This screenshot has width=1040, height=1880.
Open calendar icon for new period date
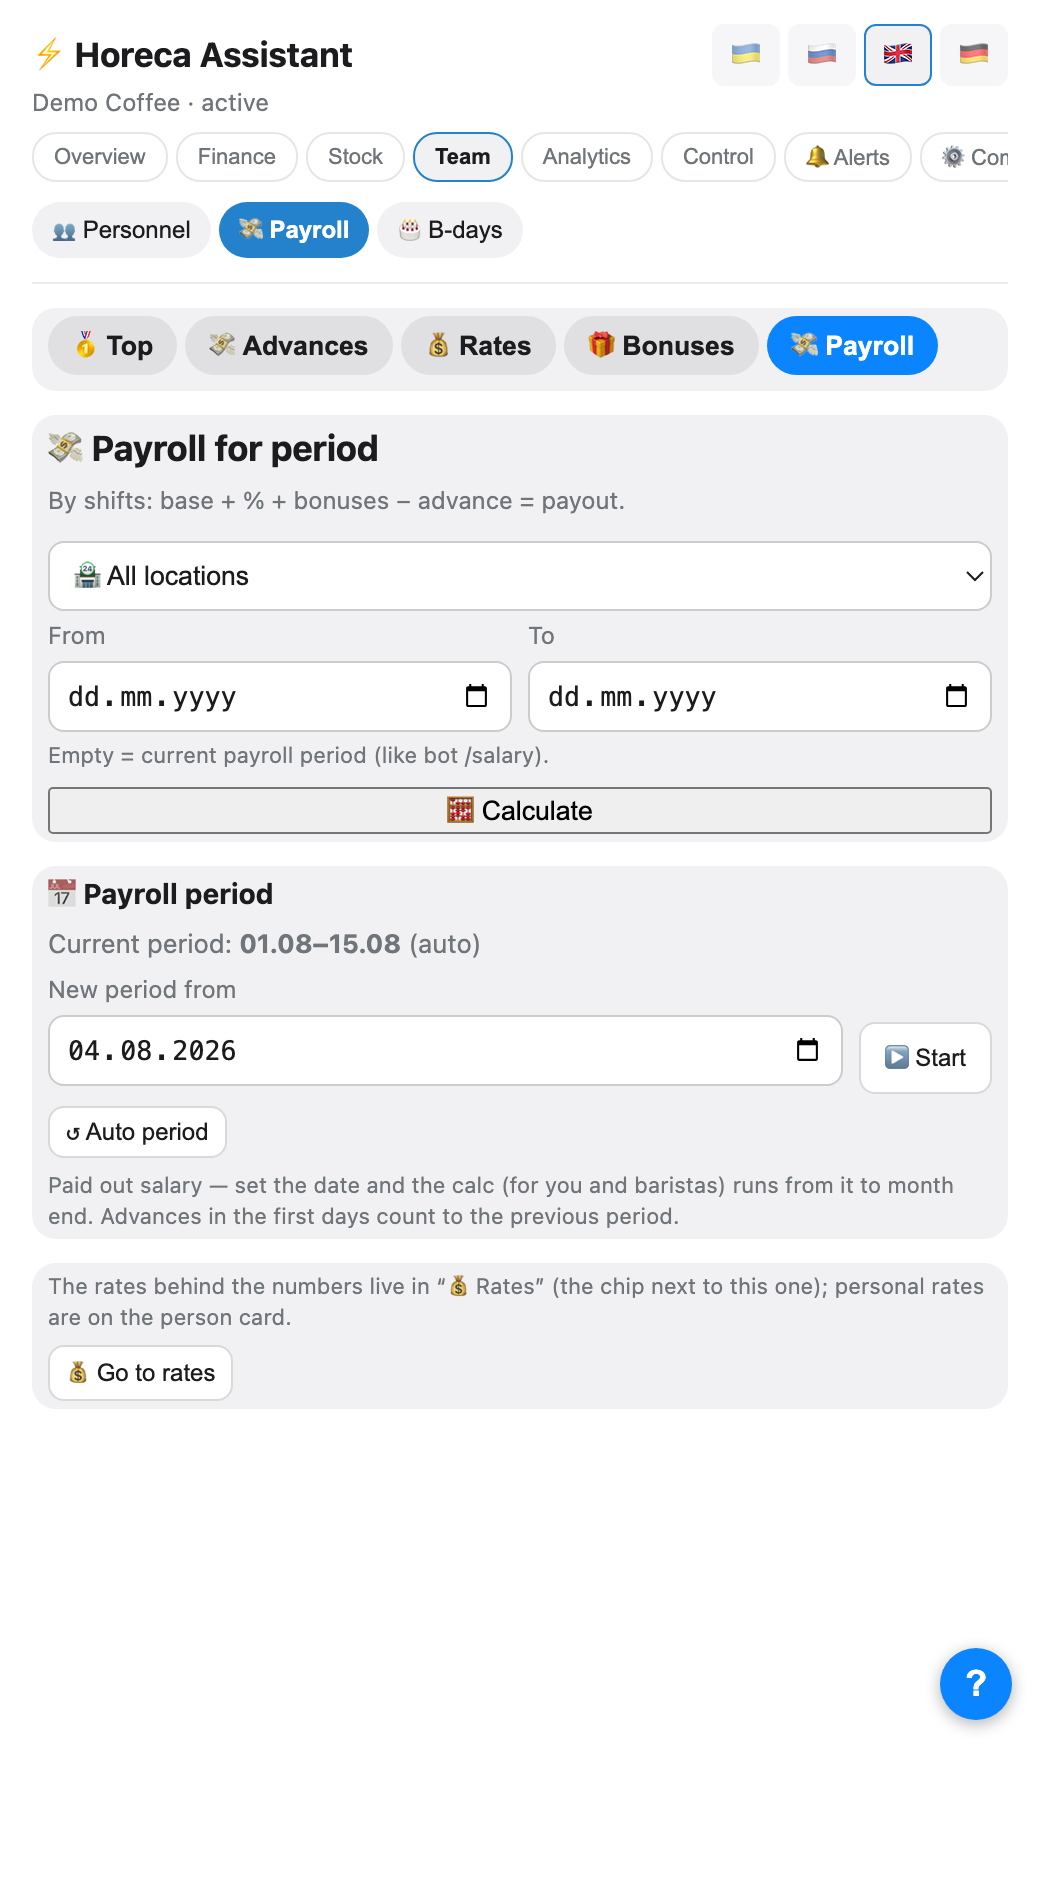(x=808, y=1050)
